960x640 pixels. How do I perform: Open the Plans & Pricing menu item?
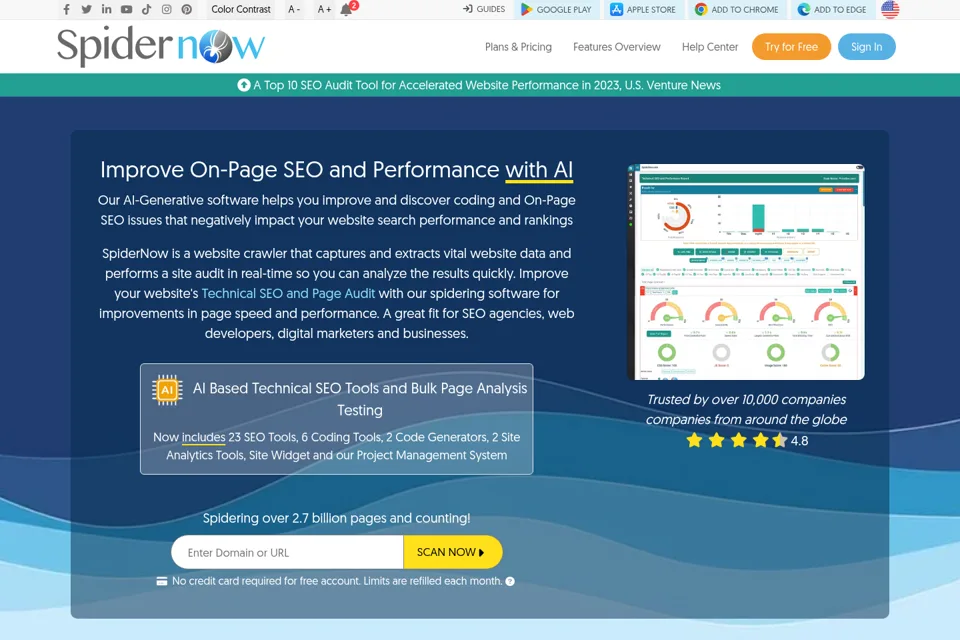[518, 47]
